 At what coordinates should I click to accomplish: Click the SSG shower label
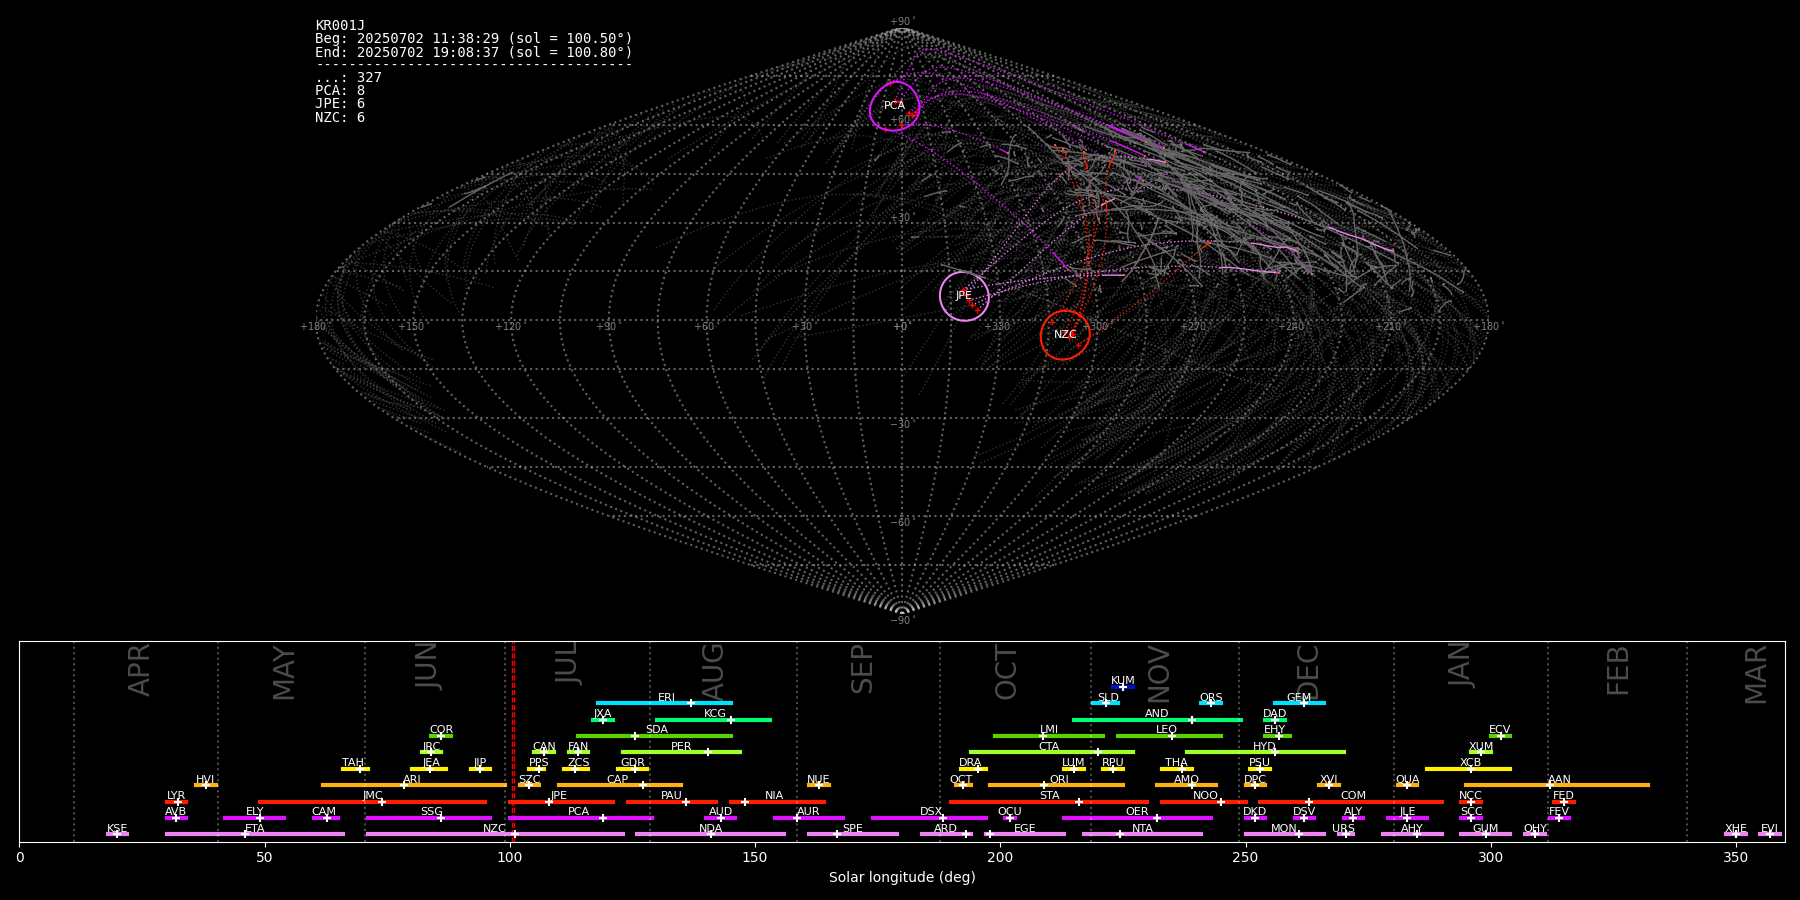point(431,812)
